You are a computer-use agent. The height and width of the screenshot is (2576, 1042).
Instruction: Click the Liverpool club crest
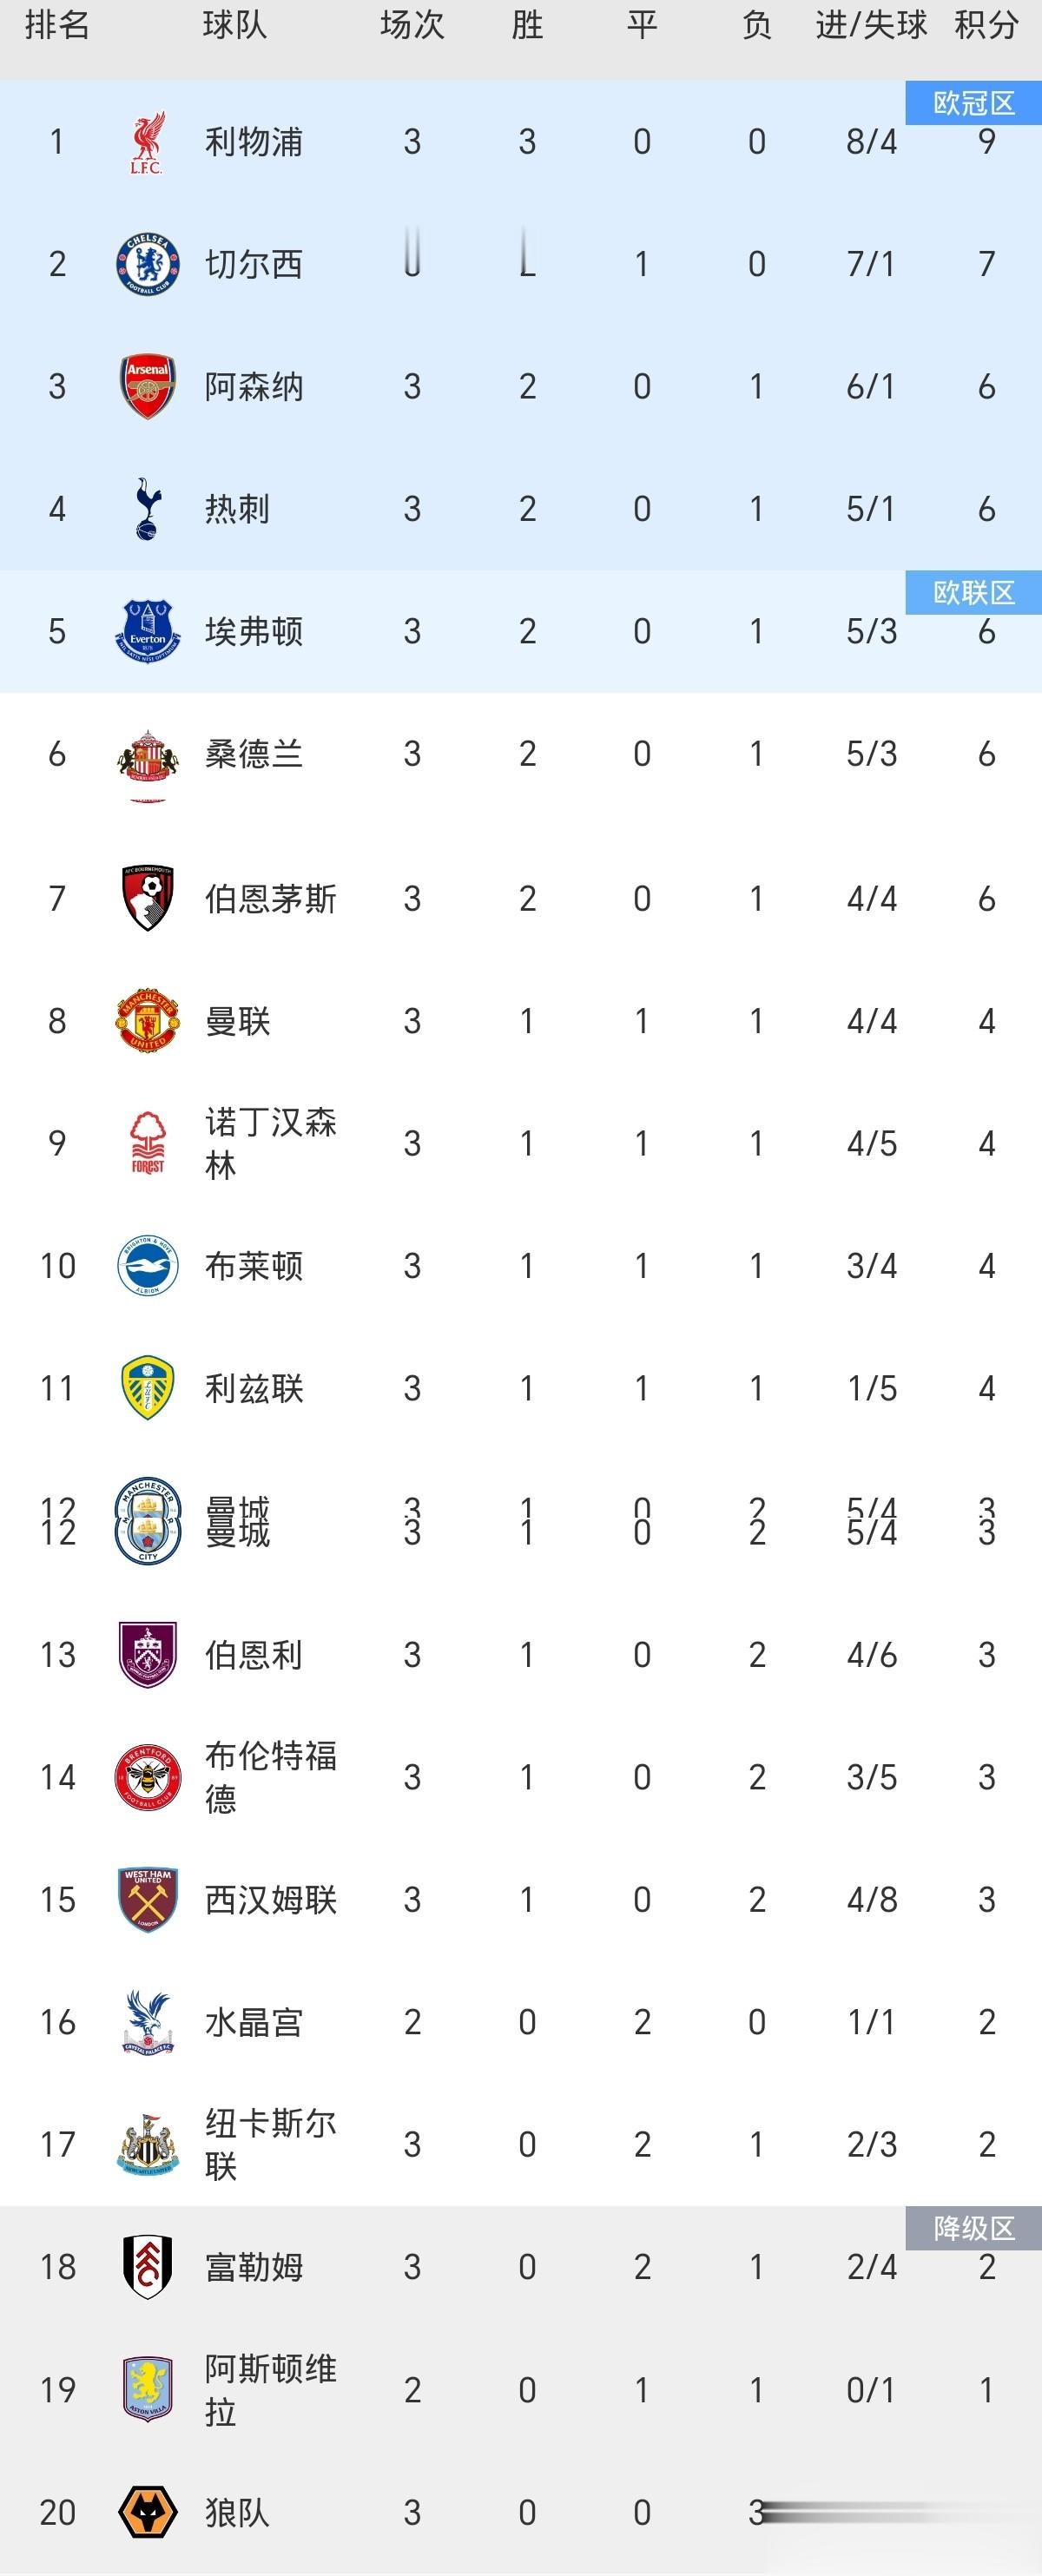[147, 142]
